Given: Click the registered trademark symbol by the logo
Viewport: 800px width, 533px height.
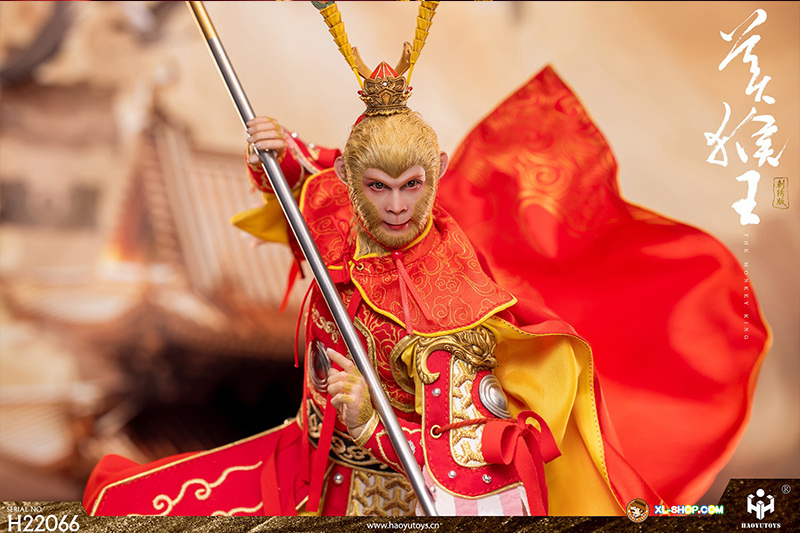Looking at the screenshot, I should (785, 489).
